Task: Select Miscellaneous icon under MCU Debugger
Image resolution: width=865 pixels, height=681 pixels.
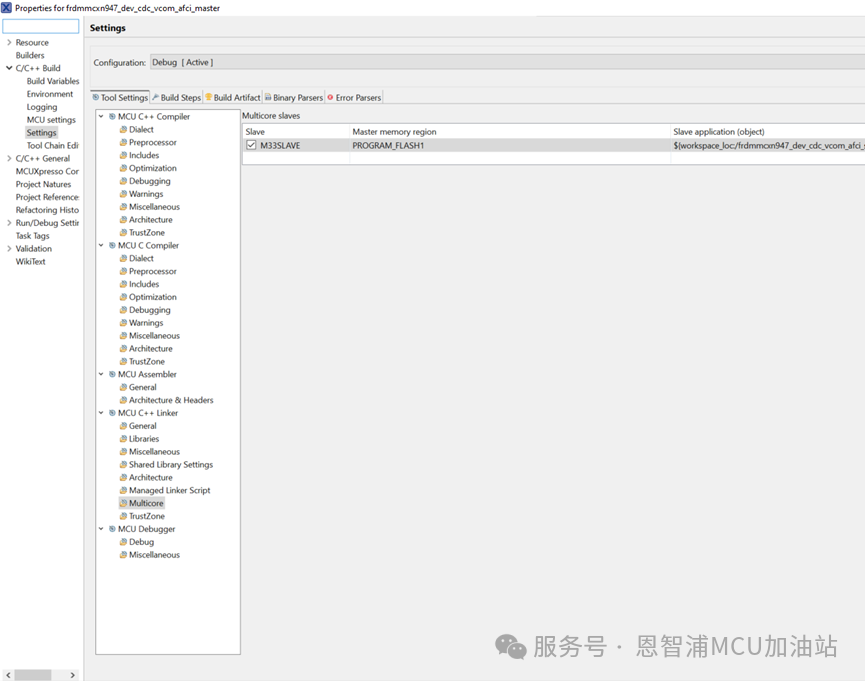Action: (x=124, y=555)
